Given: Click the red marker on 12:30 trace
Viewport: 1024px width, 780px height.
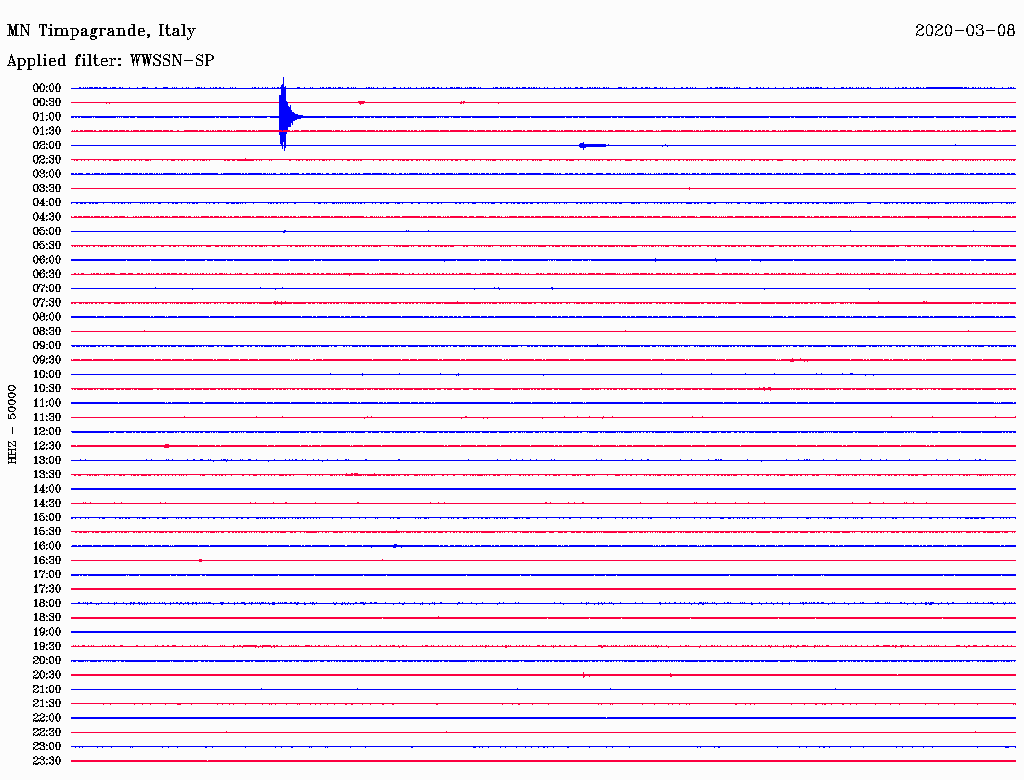Looking at the screenshot, I should click(x=167, y=446).
